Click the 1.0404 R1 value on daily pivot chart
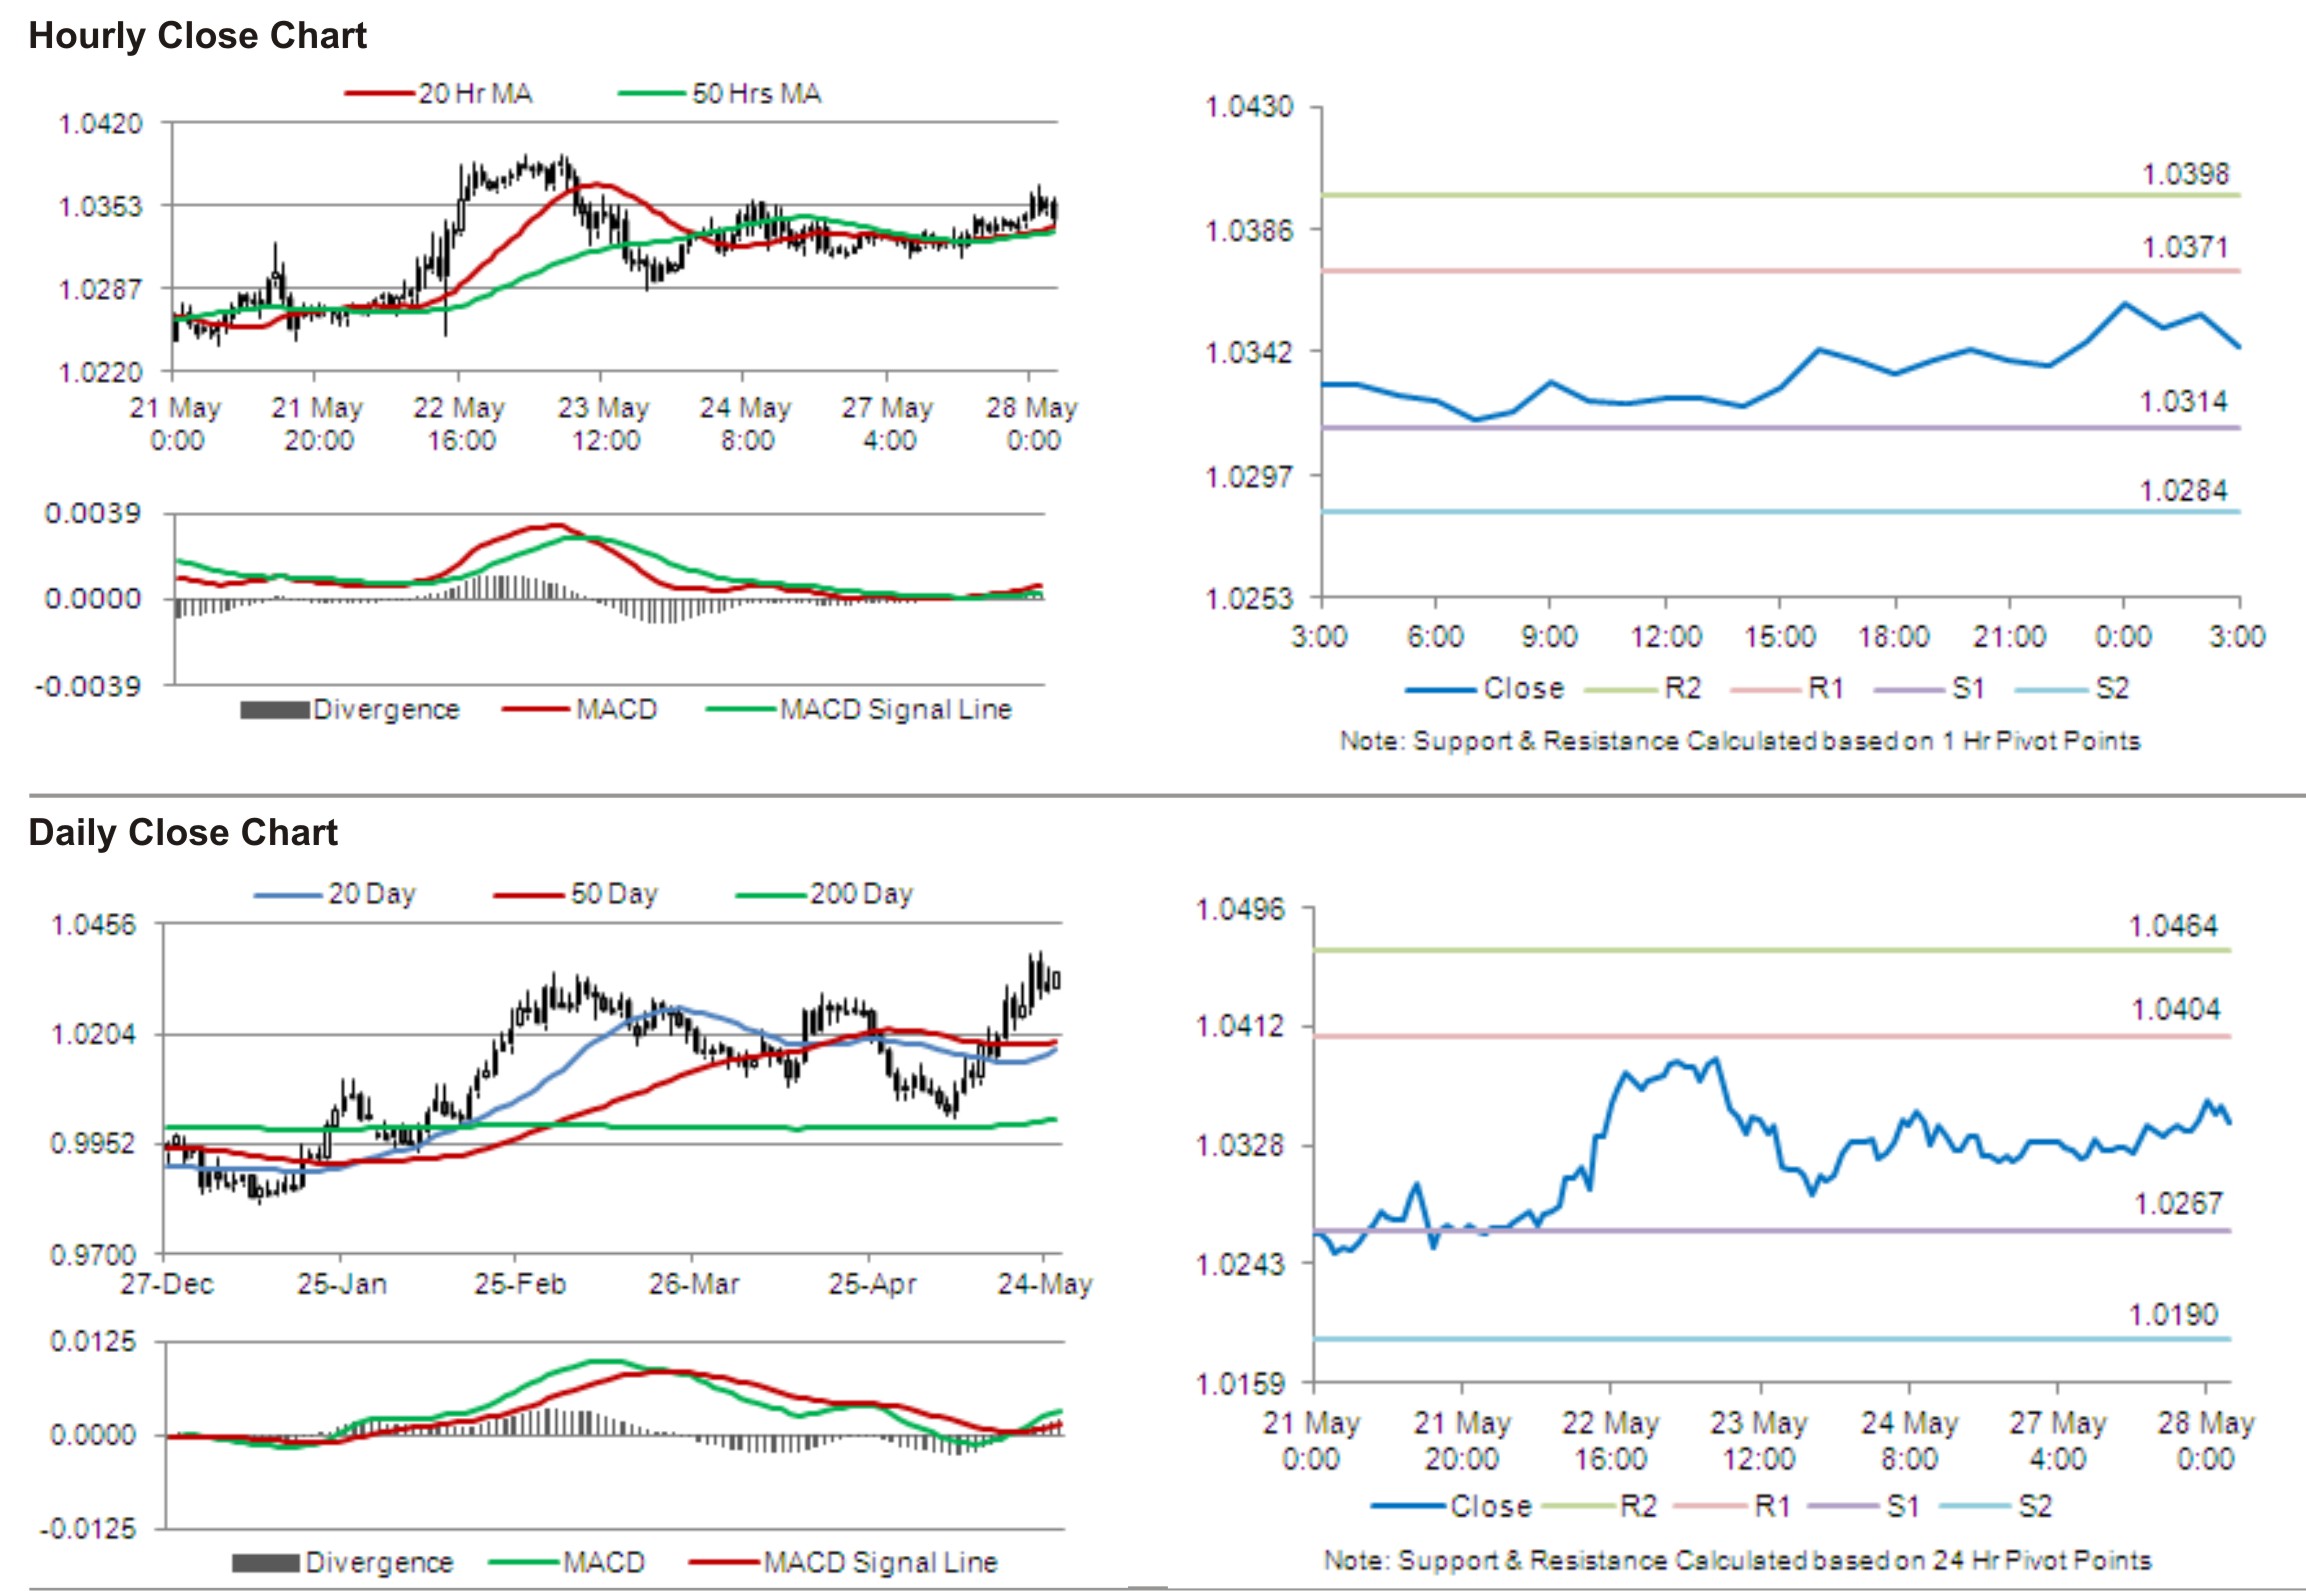The height and width of the screenshot is (1591, 2306). 2175,1009
